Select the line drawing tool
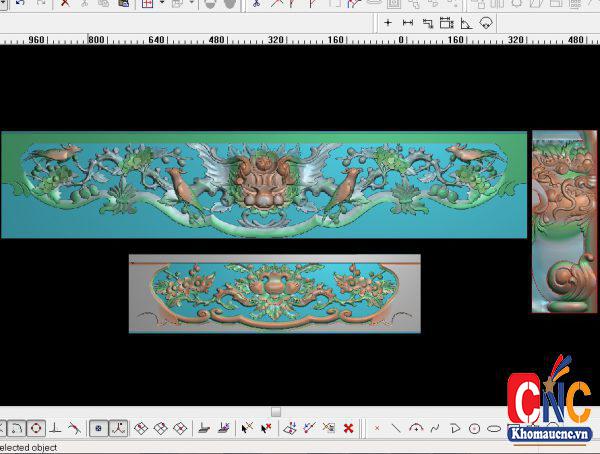This screenshot has width=600, height=454. click(x=396, y=428)
